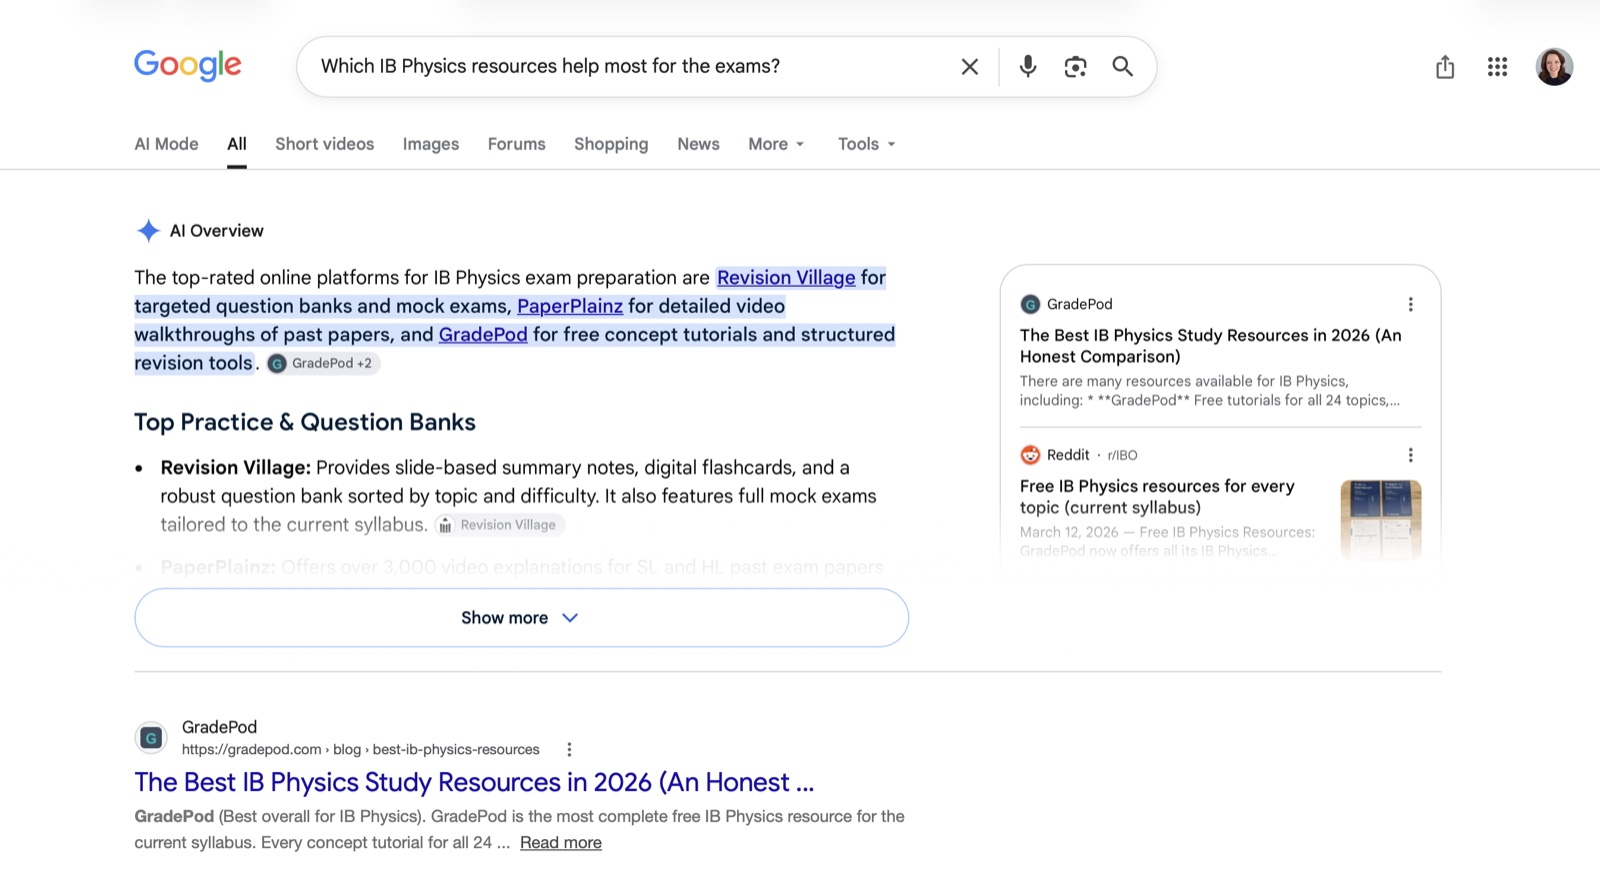Viewport: 1600px width, 878px height.
Task: Open 'The Best IB Physics Study Resources' result title
Action: point(474,782)
